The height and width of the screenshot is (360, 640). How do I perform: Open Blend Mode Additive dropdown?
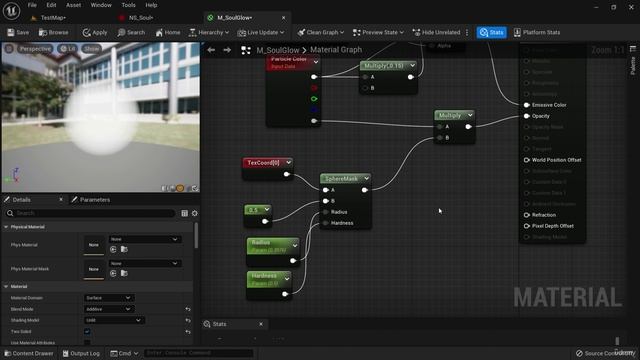click(x=108, y=309)
